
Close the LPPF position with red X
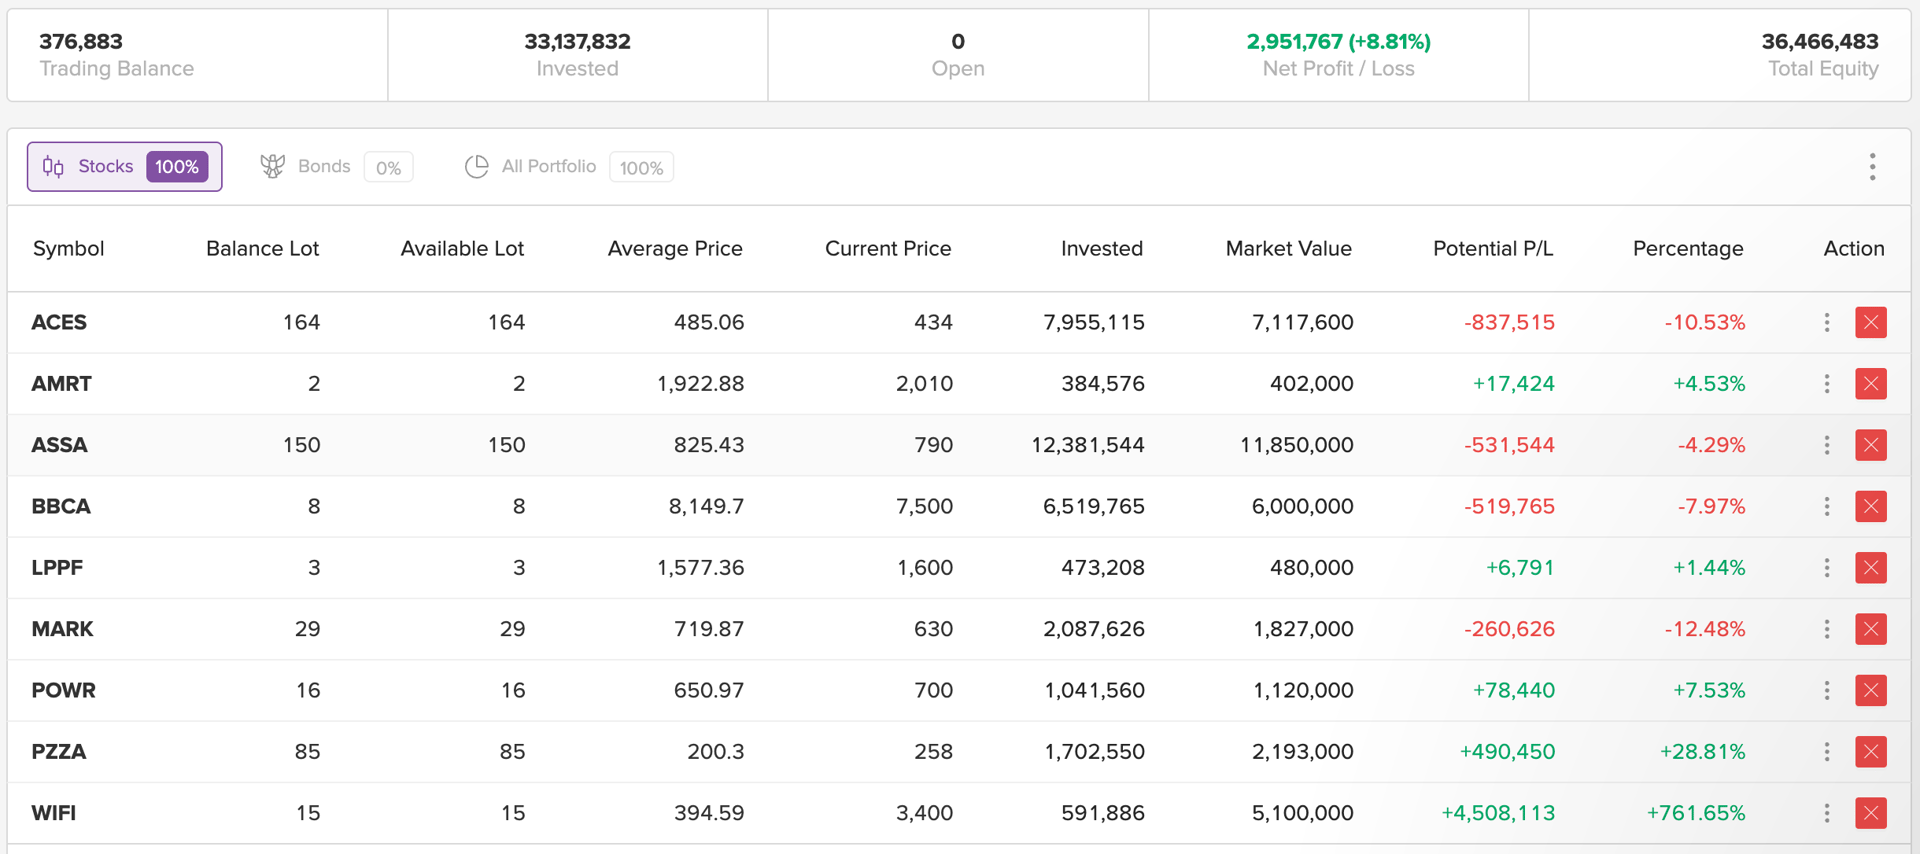tap(1870, 568)
